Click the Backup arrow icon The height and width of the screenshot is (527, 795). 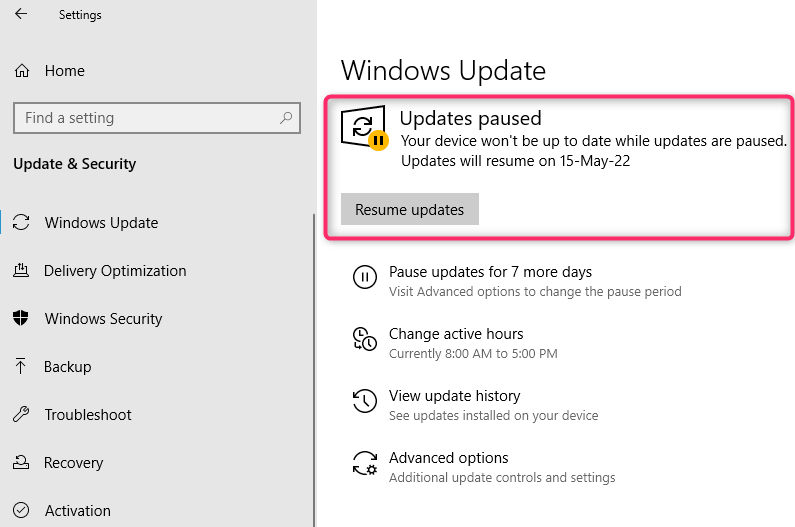[x=21, y=367]
